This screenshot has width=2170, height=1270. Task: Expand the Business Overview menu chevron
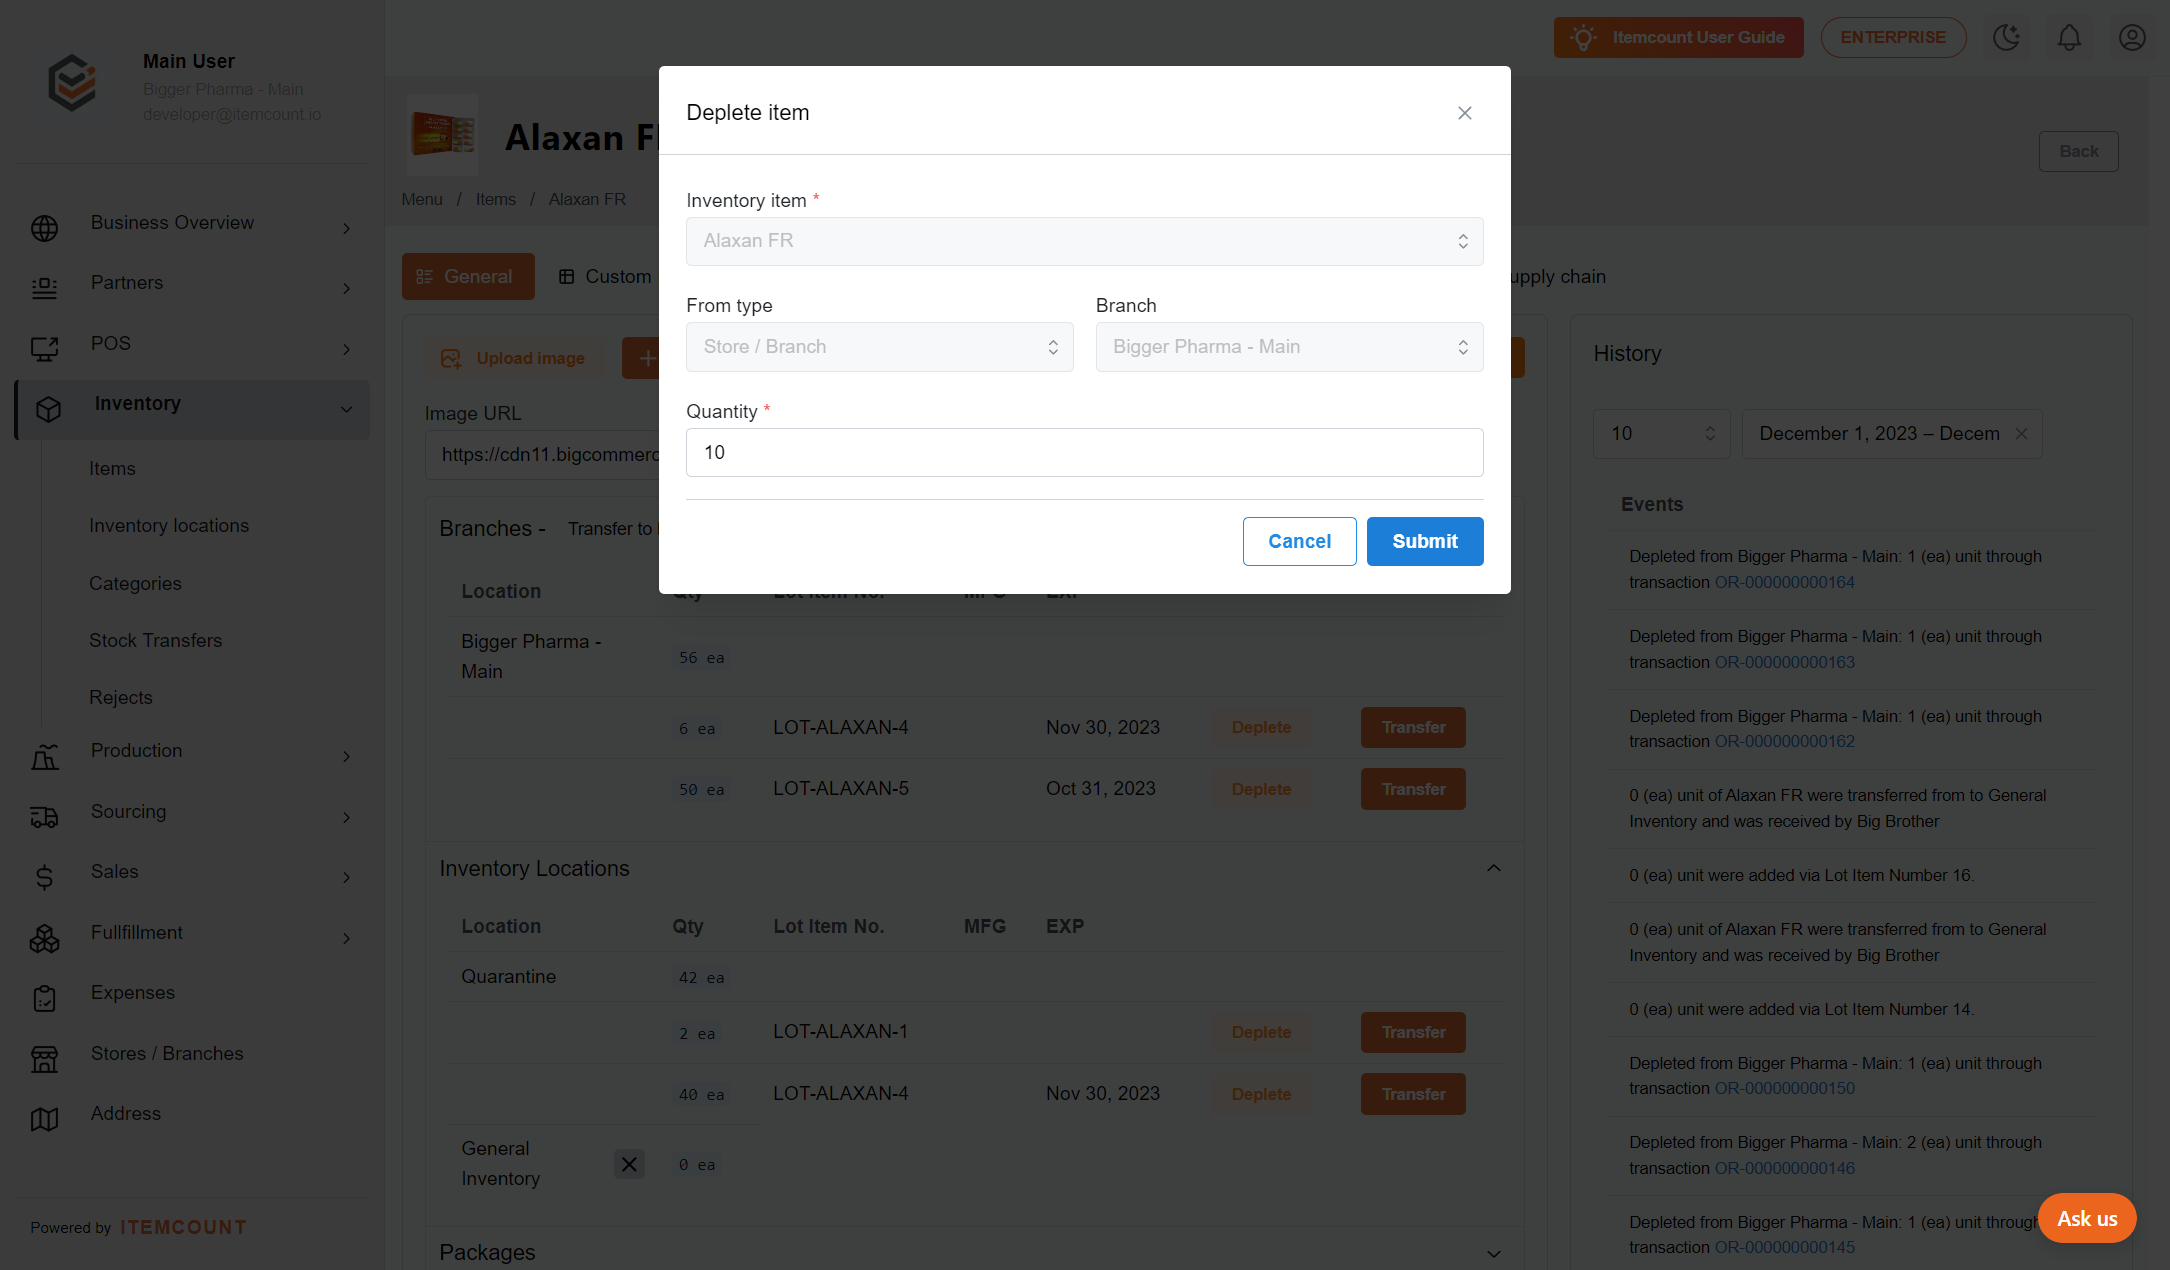click(x=346, y=228)
